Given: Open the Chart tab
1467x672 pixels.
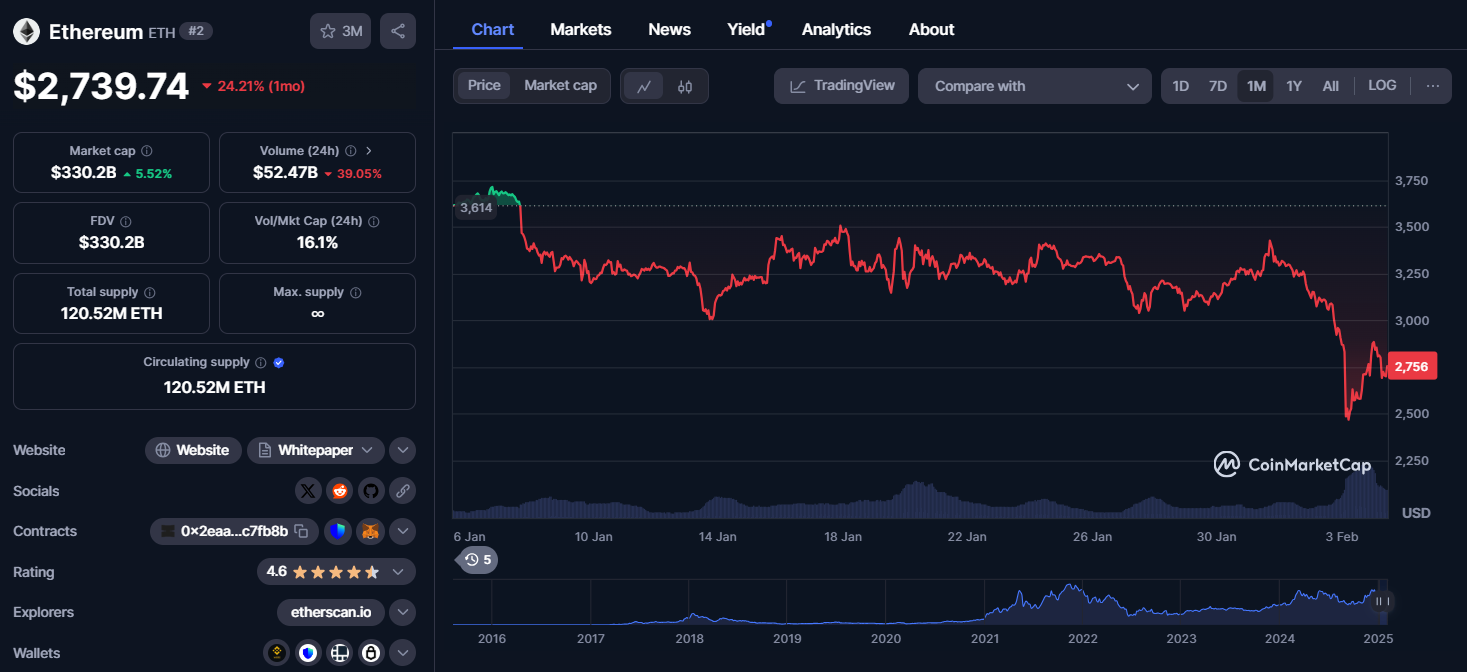Looking at the screenshot, I should click(493, 29).
